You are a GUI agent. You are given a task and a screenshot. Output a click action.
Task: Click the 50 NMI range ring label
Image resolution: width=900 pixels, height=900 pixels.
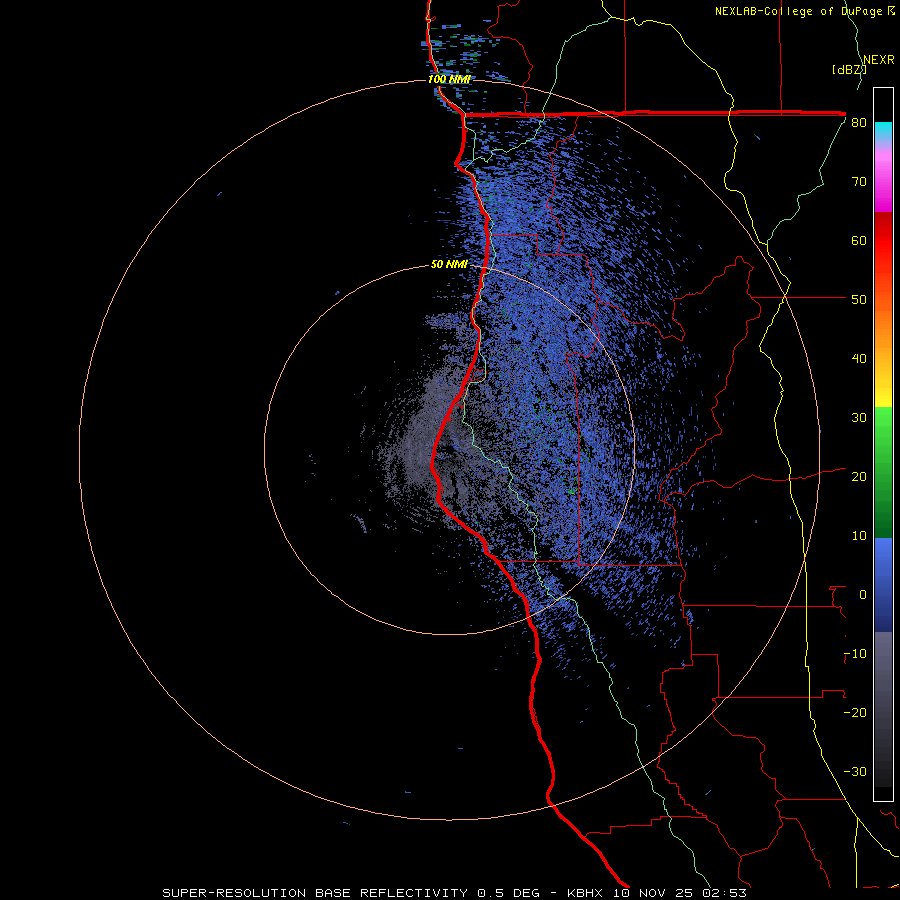pos(449,265)
